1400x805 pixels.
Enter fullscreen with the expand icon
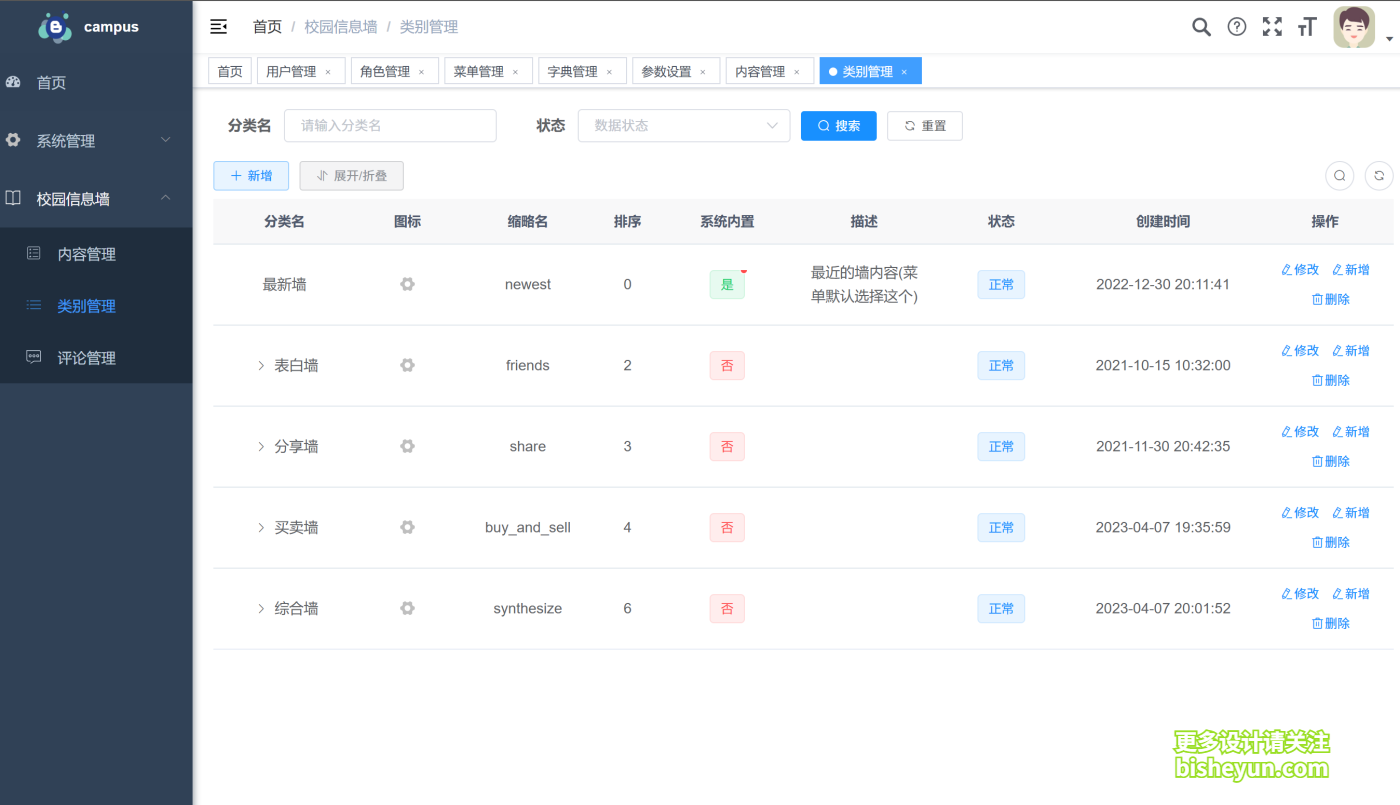1272,26
